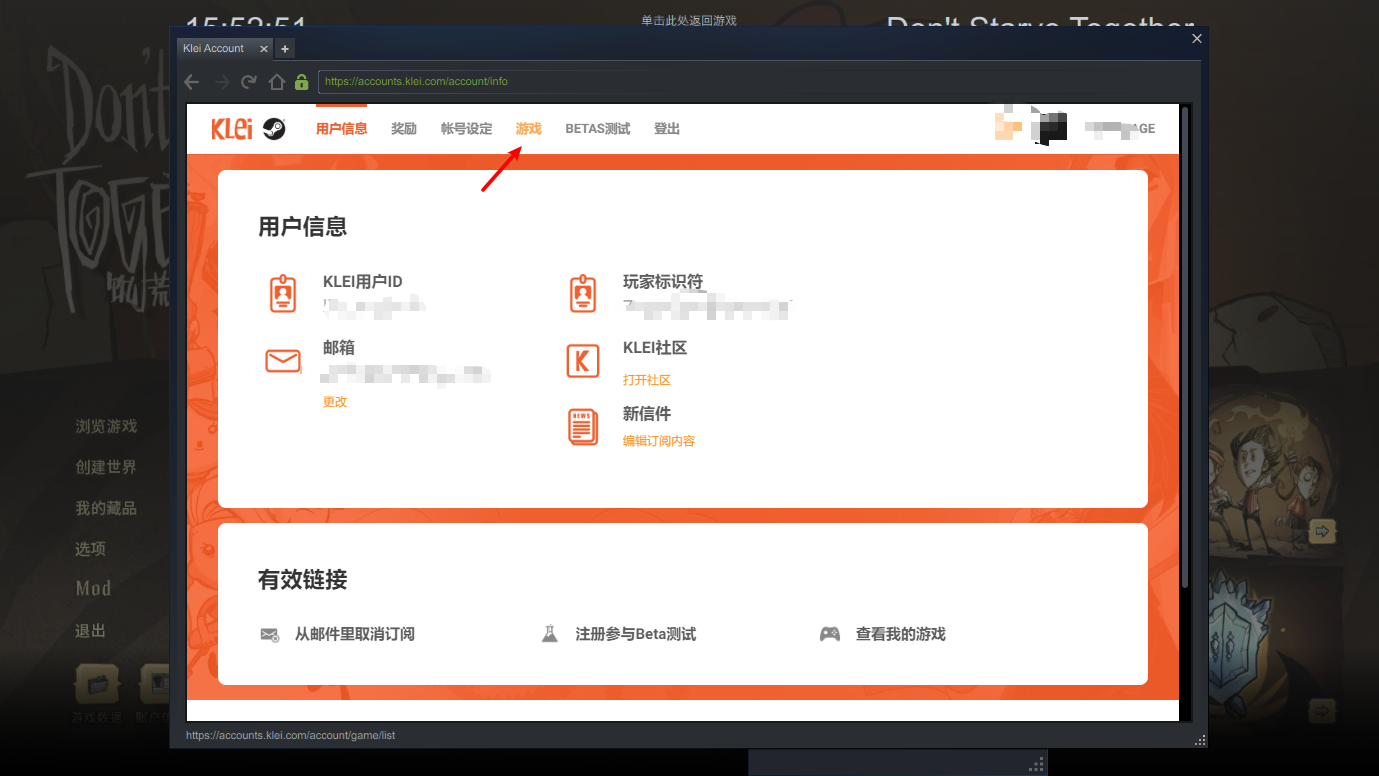Screen dimensions: 1379x776
Task: Click the KLEI社区 K icon
Action: pos(582,361)
